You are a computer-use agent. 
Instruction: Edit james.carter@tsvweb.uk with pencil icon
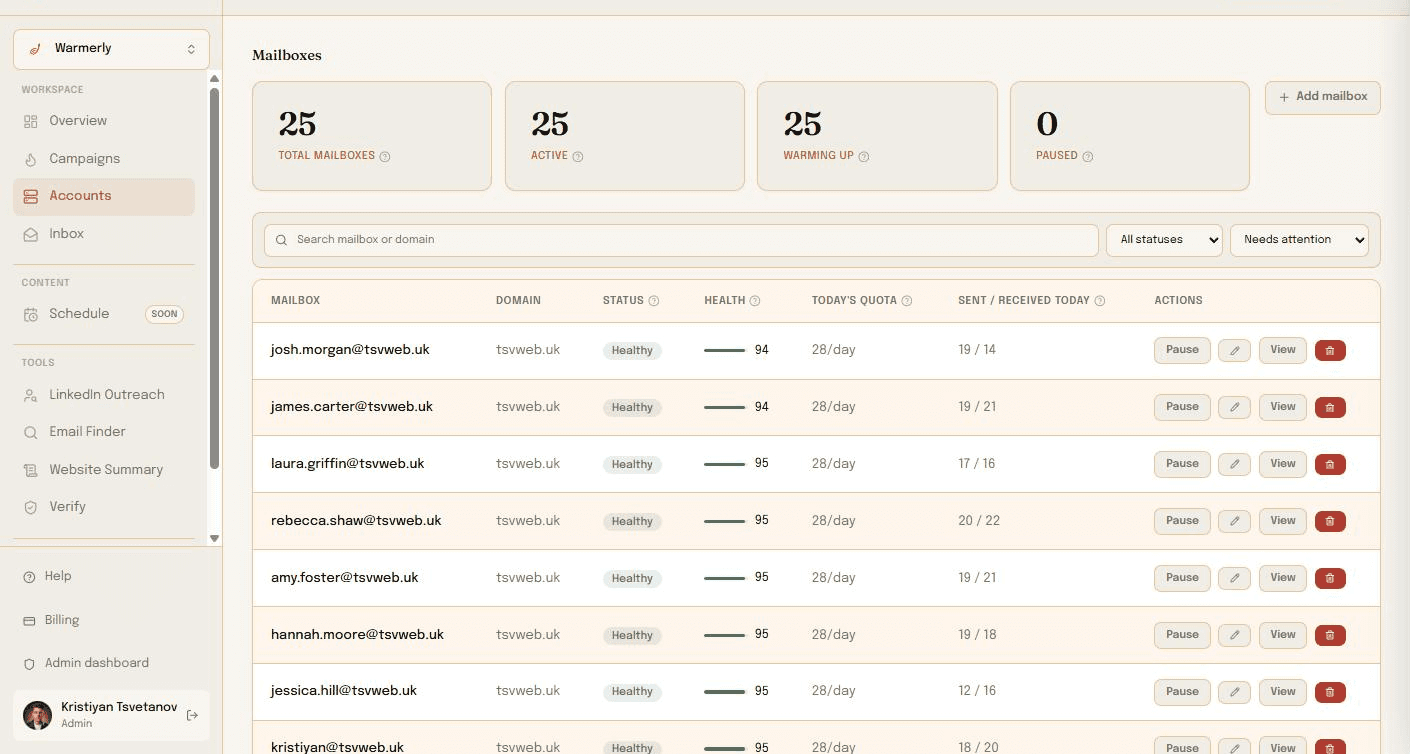tap(1234, 408)
